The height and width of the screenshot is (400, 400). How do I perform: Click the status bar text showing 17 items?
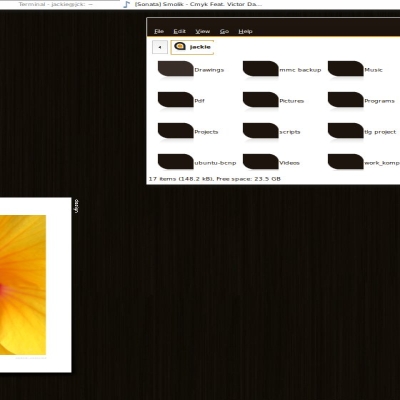(214, 179)
